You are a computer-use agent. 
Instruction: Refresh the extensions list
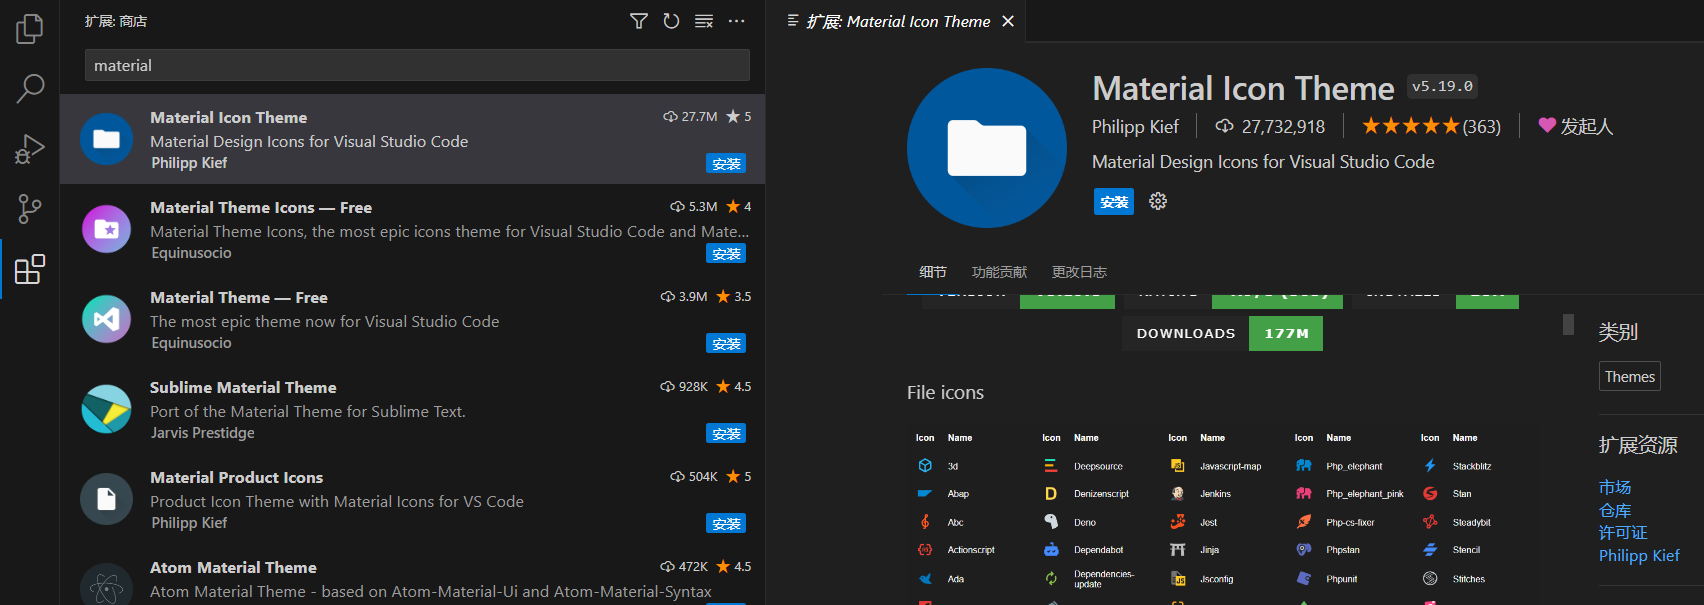point(671,21)
